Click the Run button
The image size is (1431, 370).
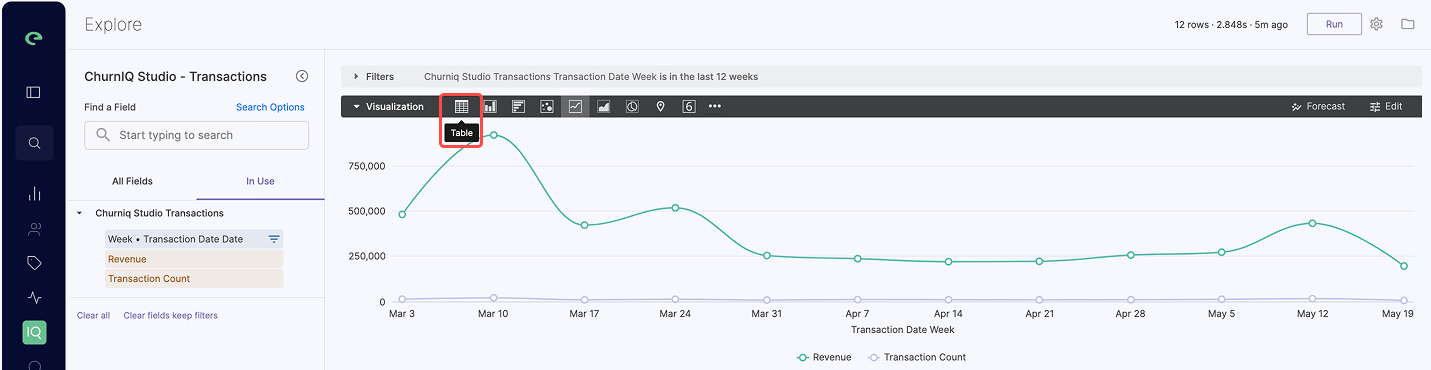click(x=1334, y=24)
